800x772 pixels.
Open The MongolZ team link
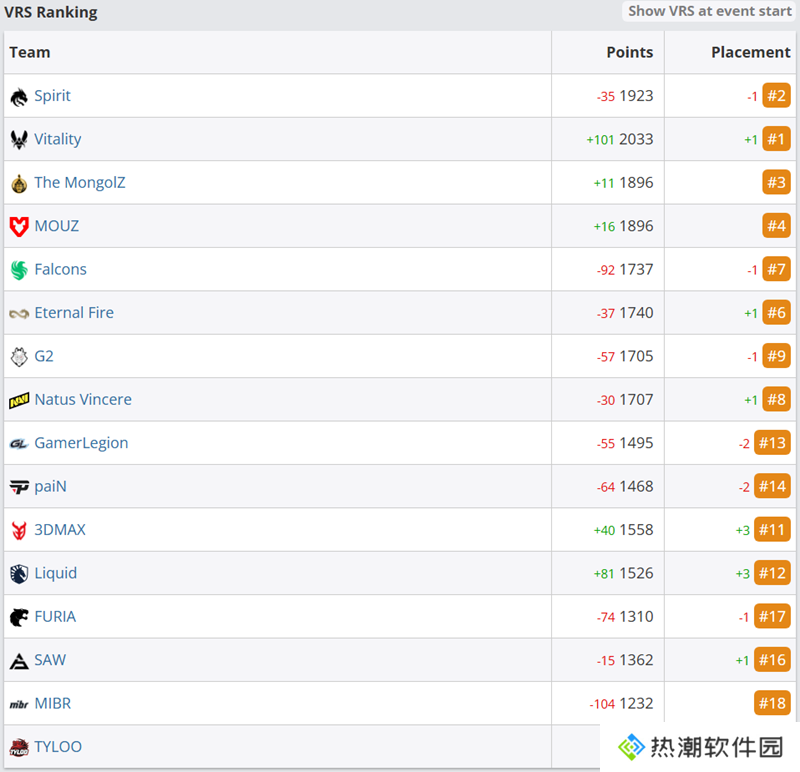pyautogui.click(x=80, y=183)
